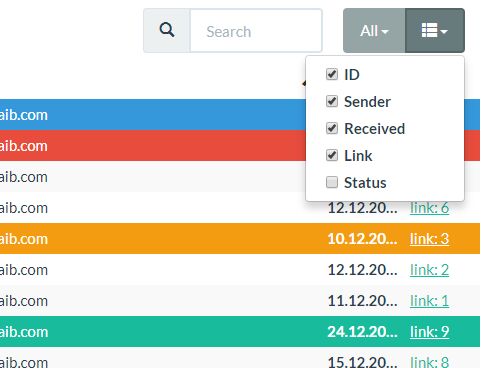Screen dimensions: 488x368
Task: Follow link: 8
Action: pyautogui.click(x=429, y=362)
